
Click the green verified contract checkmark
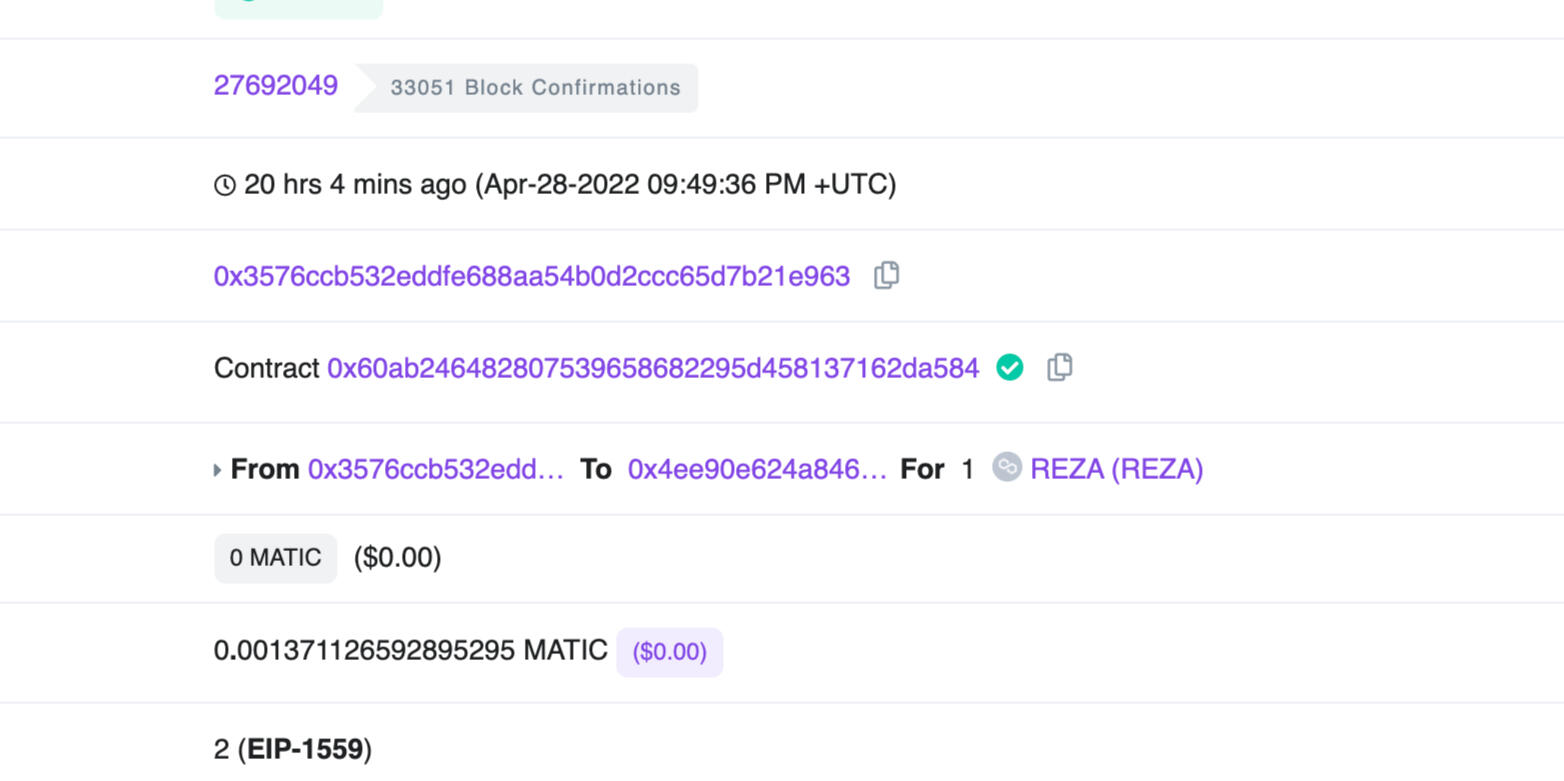(x=1010, y=368)
